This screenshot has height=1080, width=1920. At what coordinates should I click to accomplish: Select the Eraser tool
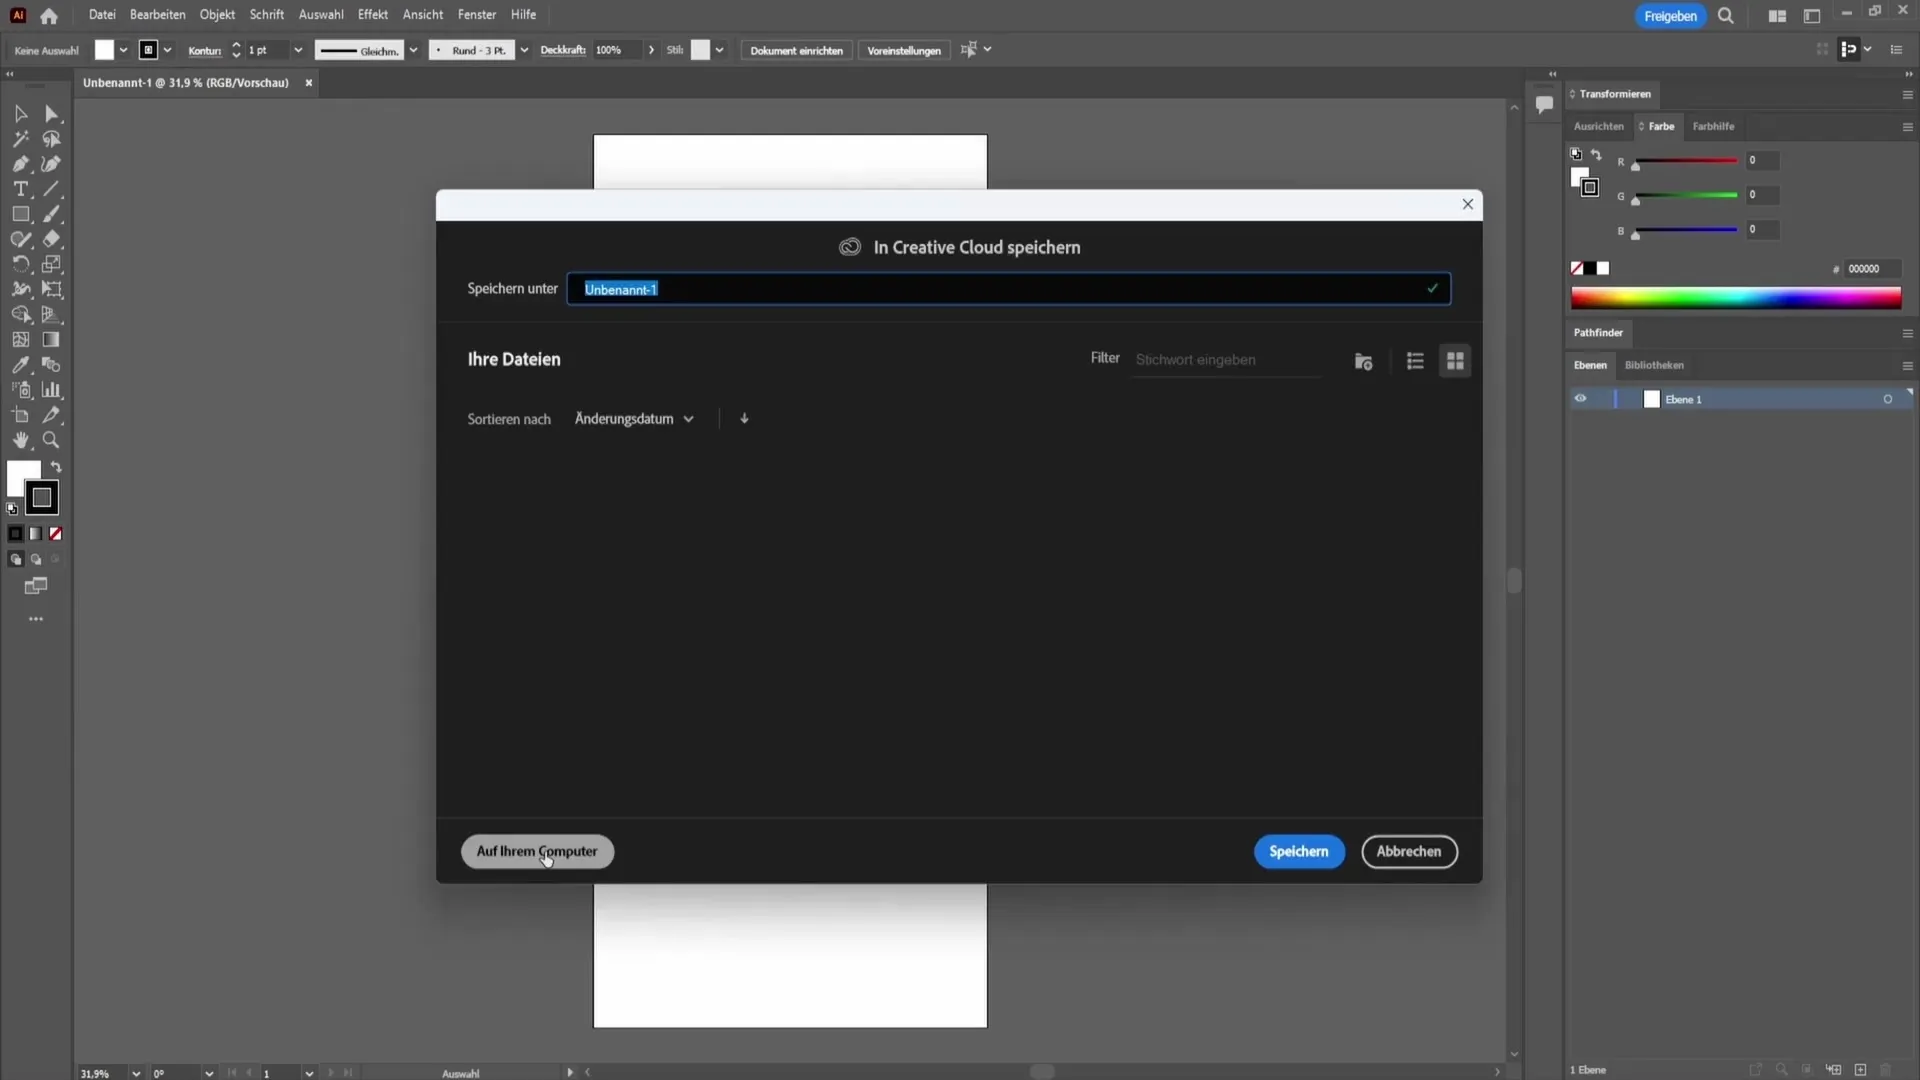click(x=52, y=239)
